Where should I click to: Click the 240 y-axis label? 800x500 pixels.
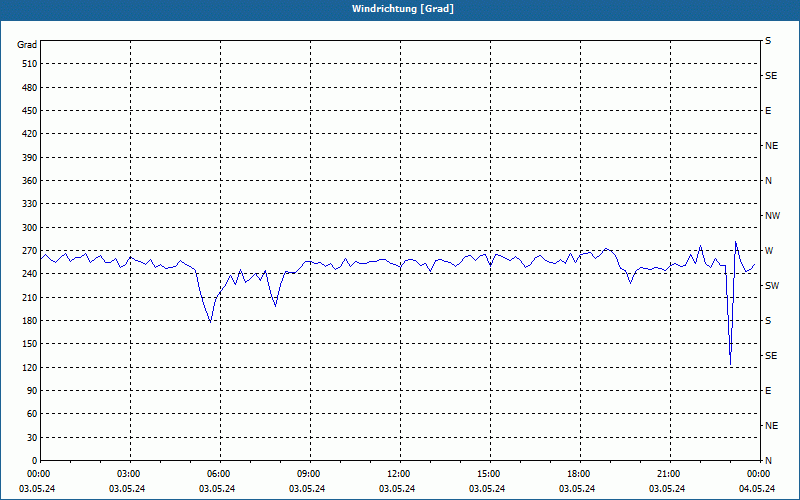pyautogui.click(x=30, y=274)
